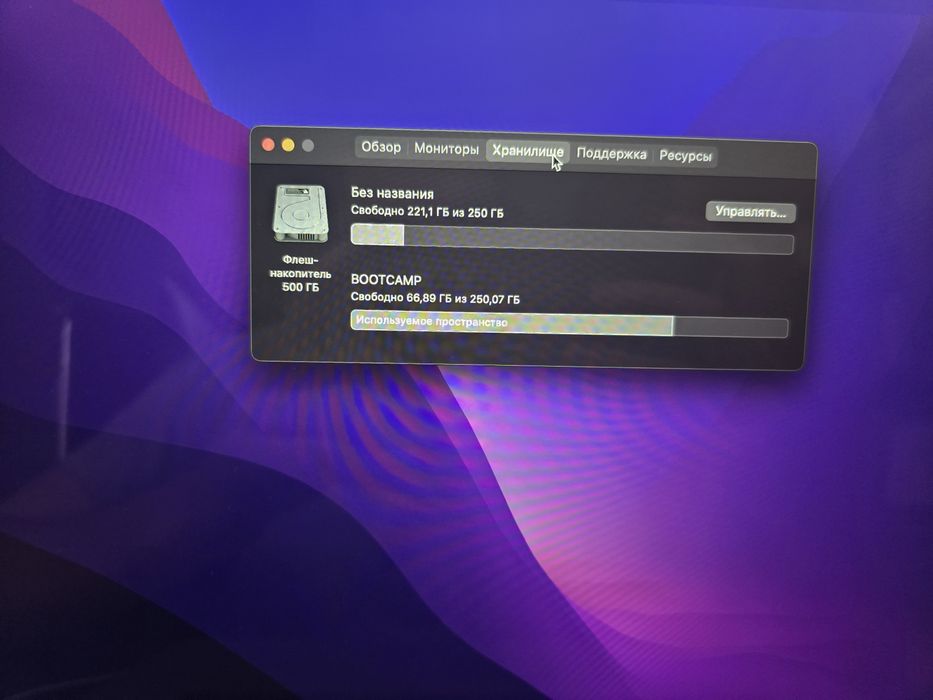Click the hard drive icon
This screenshot has height=700, width=933.
point(301,214)
